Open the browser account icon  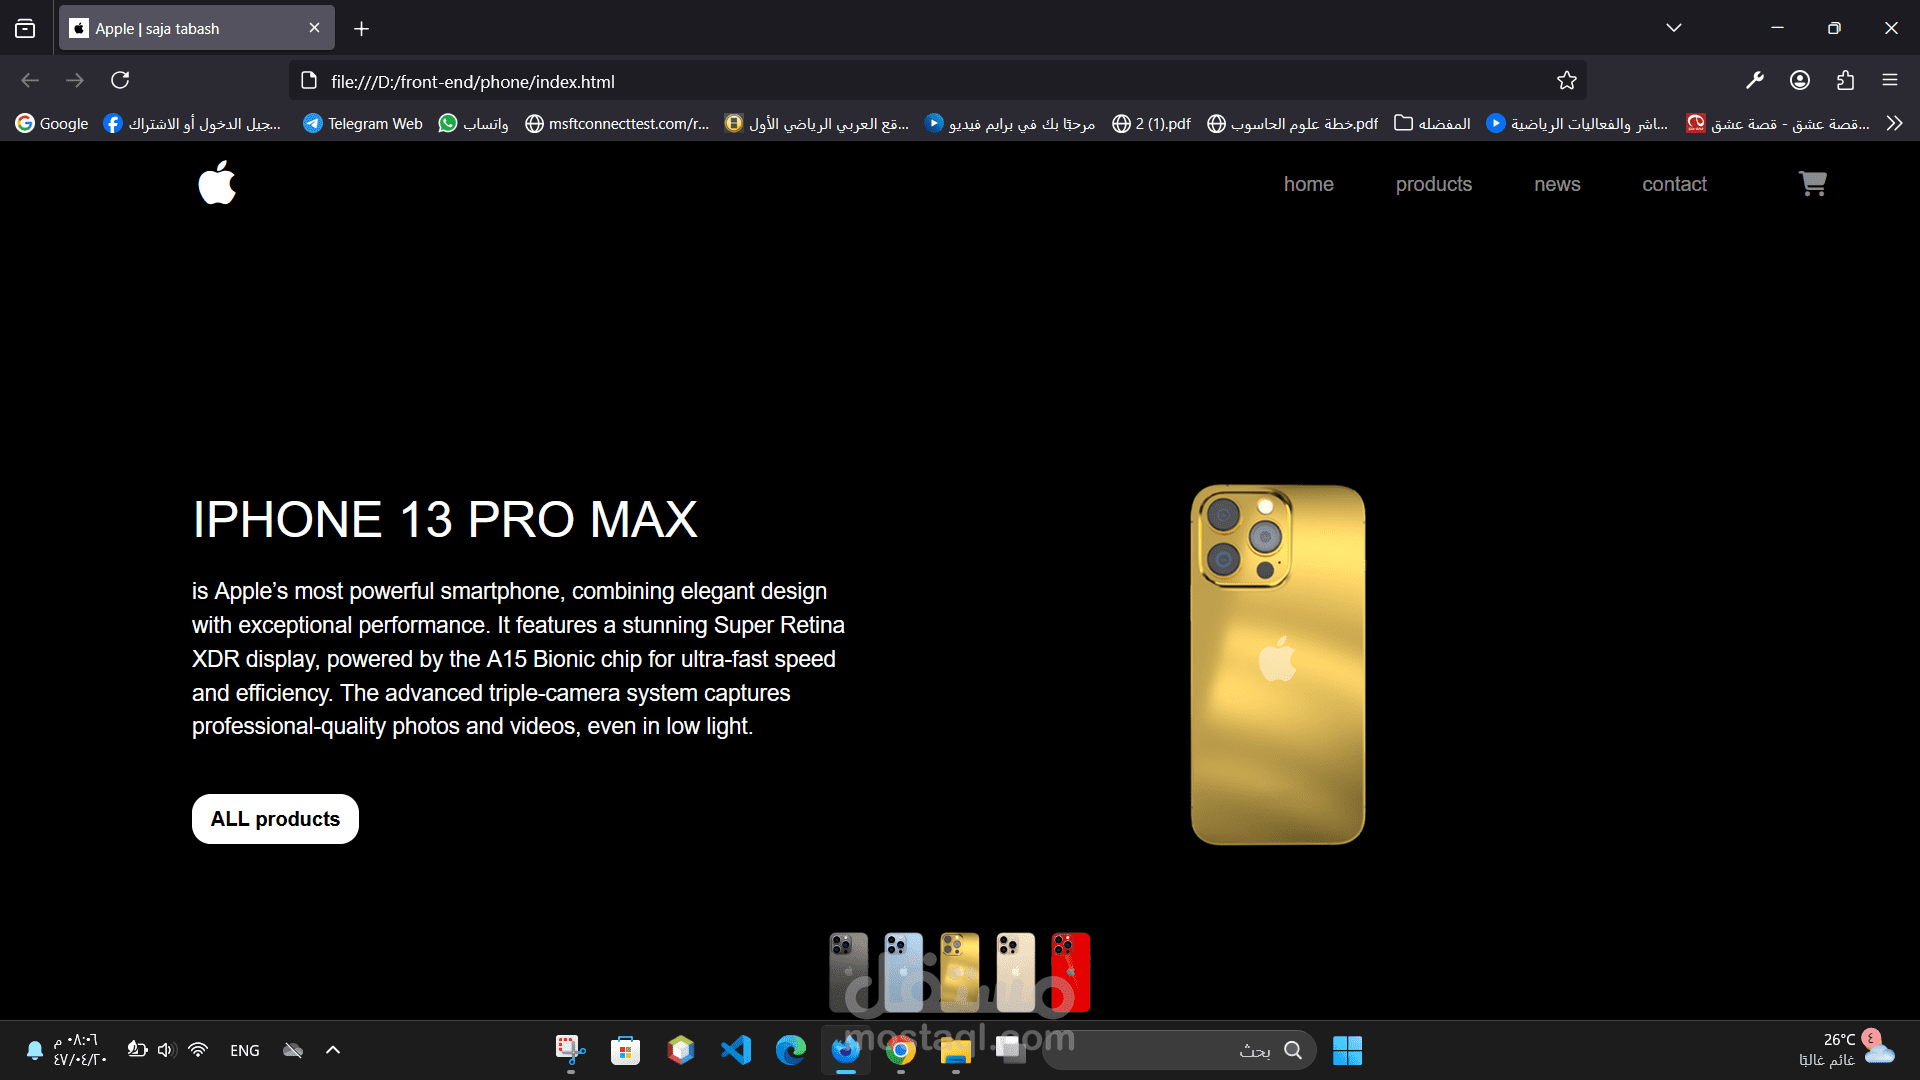coord(1800,80)
